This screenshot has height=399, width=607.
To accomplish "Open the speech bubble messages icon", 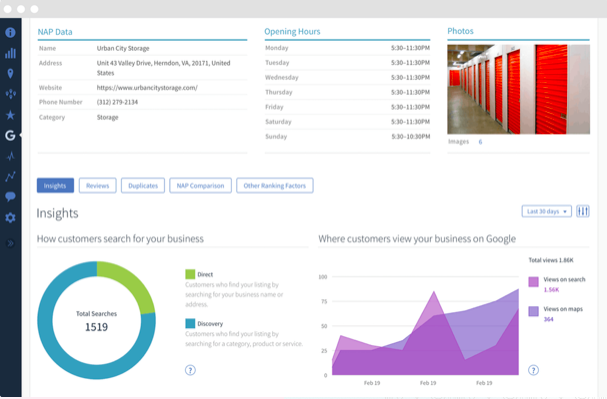I will (x=10, y=197).
